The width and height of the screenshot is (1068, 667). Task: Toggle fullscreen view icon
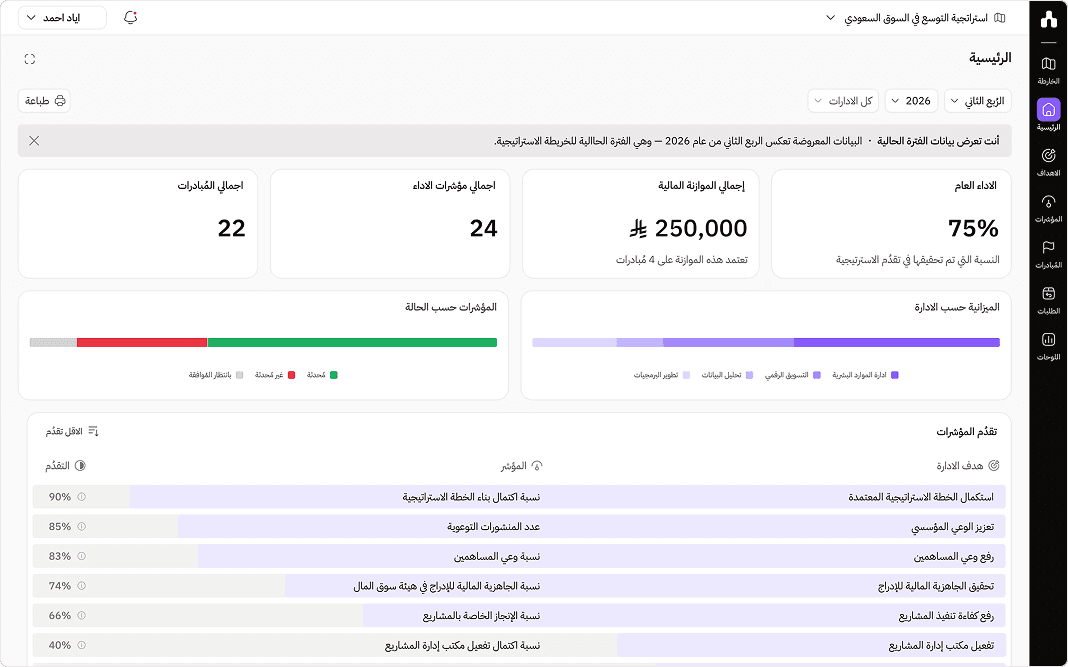tap(29, 59)
